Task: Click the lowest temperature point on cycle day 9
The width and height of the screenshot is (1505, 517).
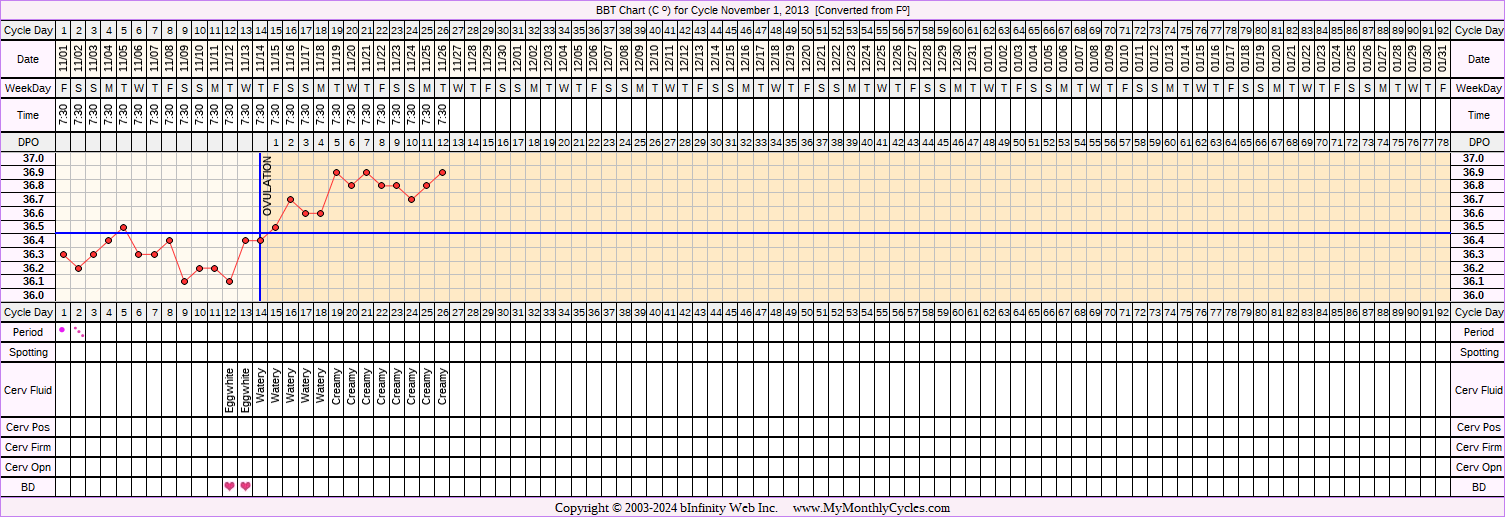Action: [184, 282]
